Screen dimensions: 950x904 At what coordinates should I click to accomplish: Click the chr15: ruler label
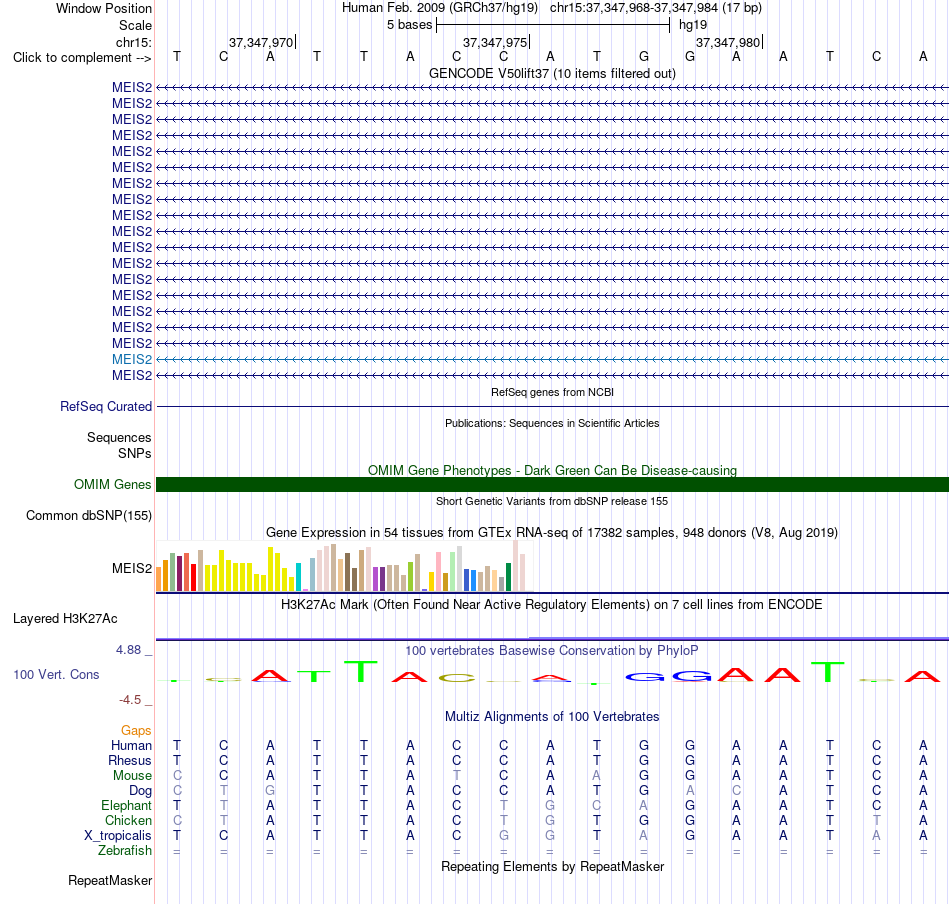[x=133, y=42]
